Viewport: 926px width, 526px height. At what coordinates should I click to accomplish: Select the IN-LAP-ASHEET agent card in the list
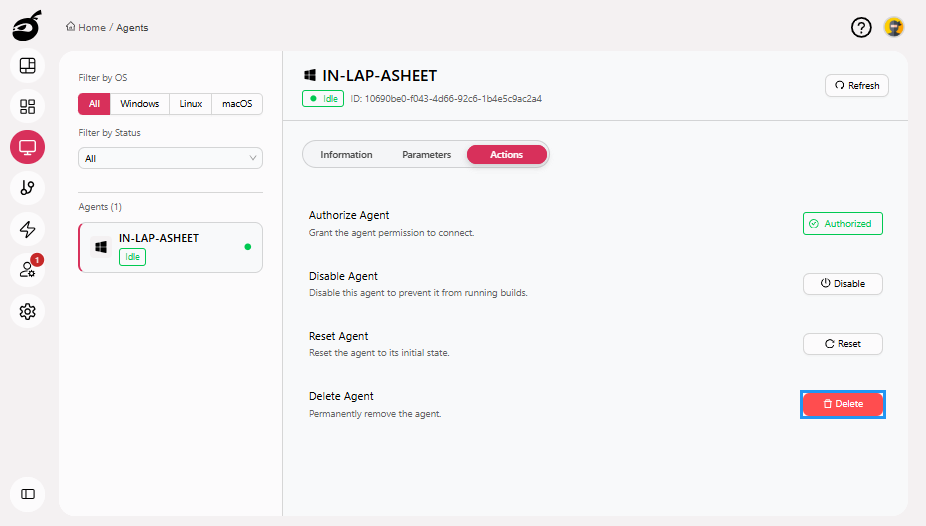click(x=170, y=247)
